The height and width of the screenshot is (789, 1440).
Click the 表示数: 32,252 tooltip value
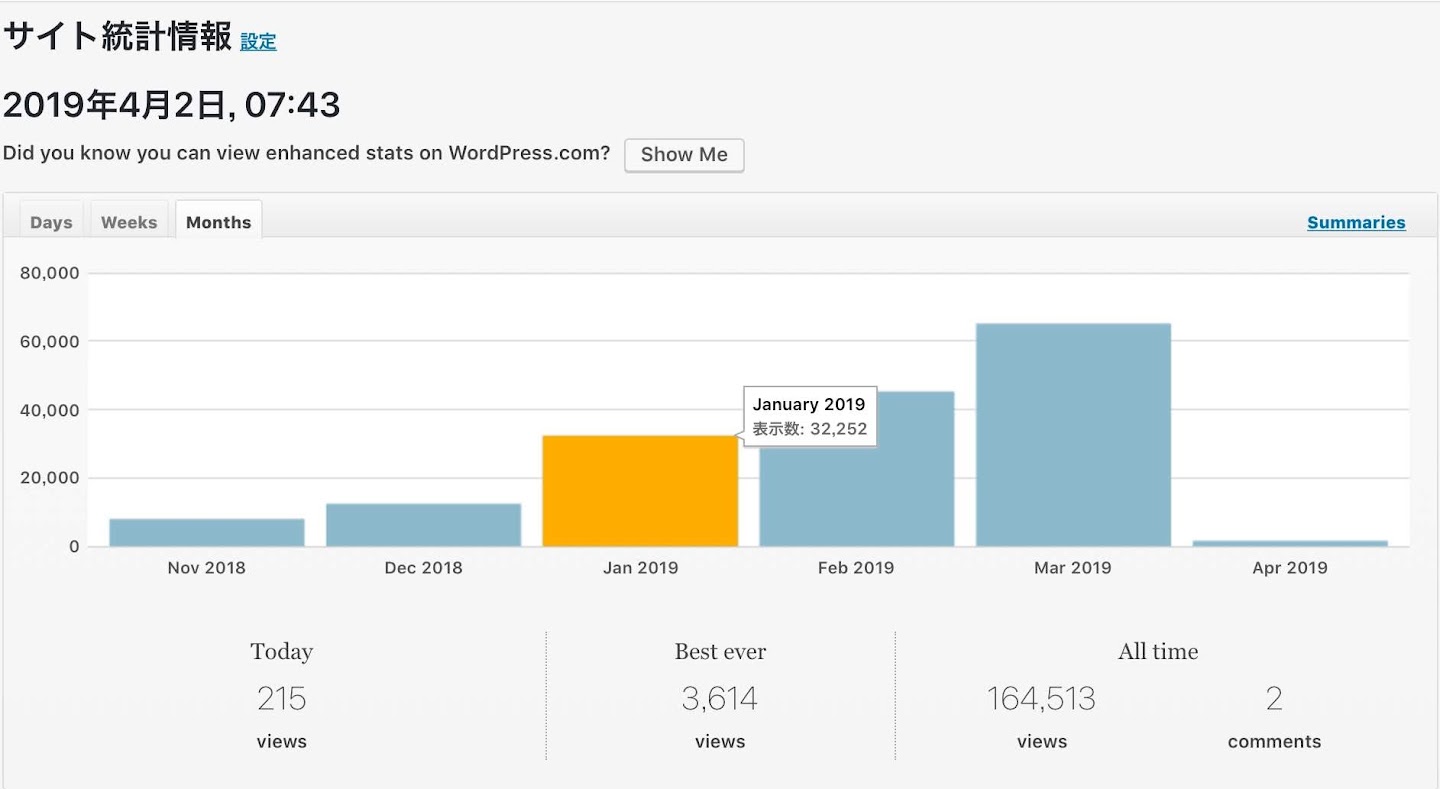pos(810,430)
